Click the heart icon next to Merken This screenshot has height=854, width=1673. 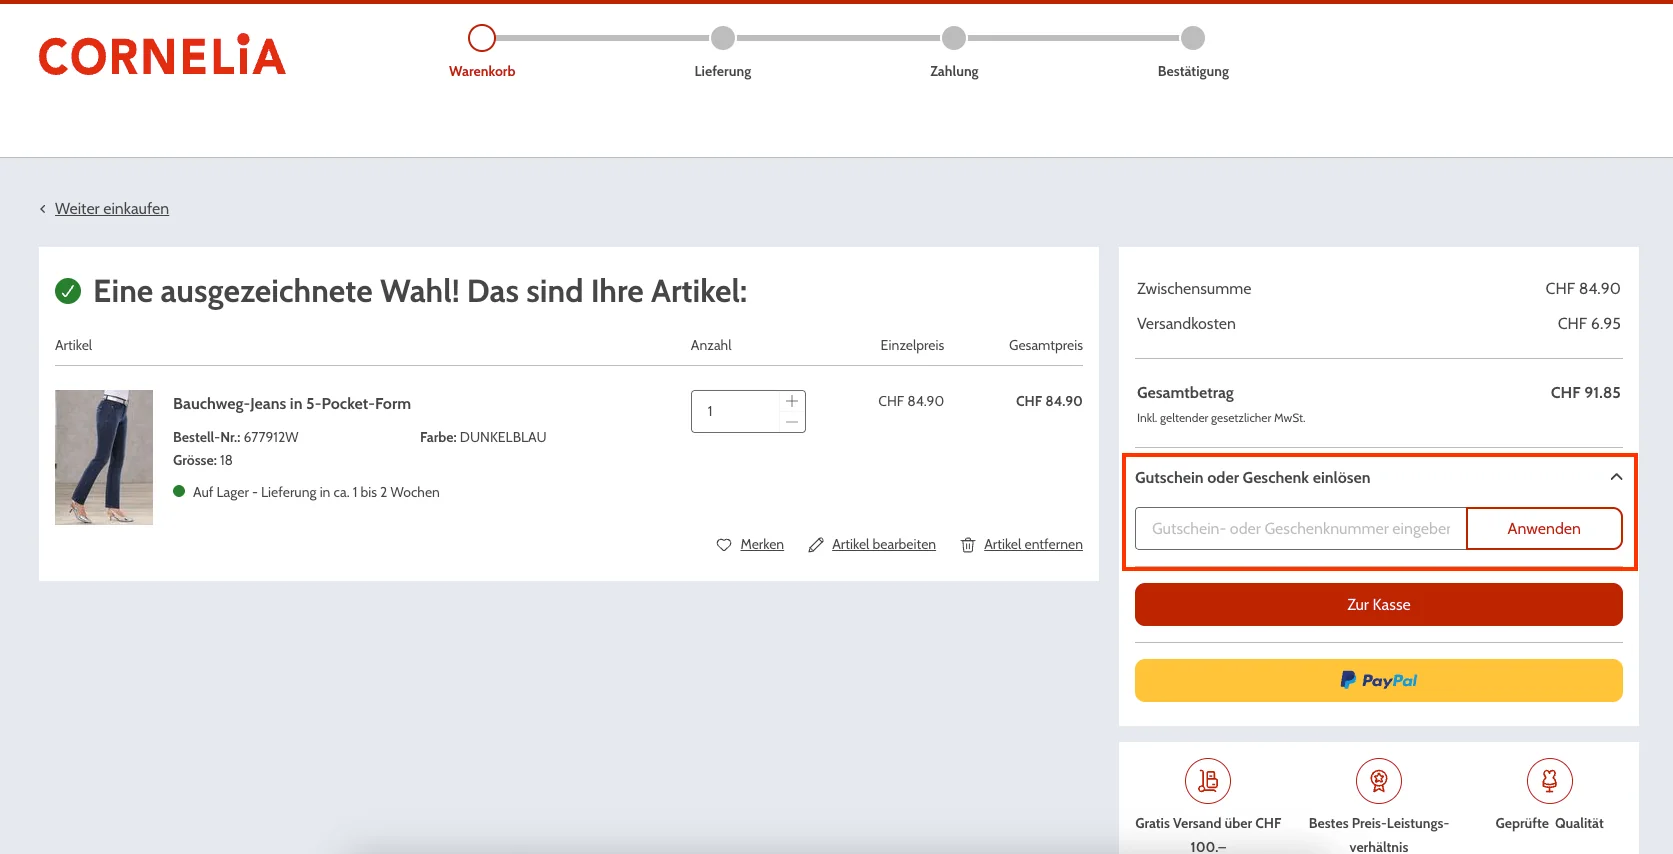(724, 545)
